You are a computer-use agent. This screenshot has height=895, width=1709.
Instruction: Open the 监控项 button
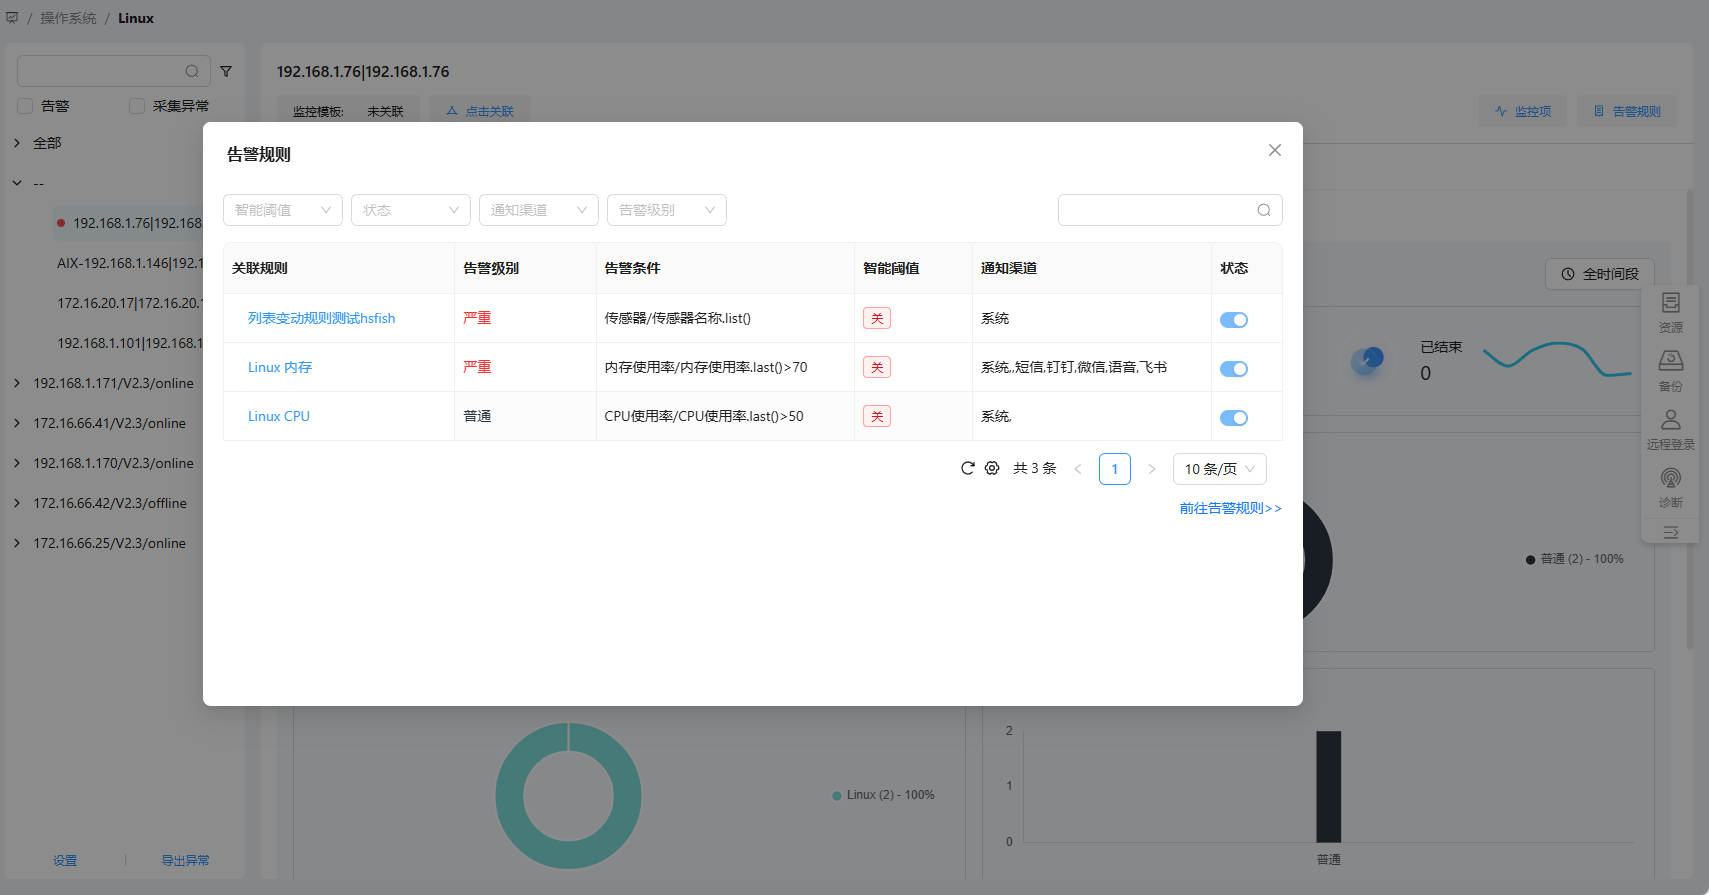pyautogui.click(x=1523, y=111)
